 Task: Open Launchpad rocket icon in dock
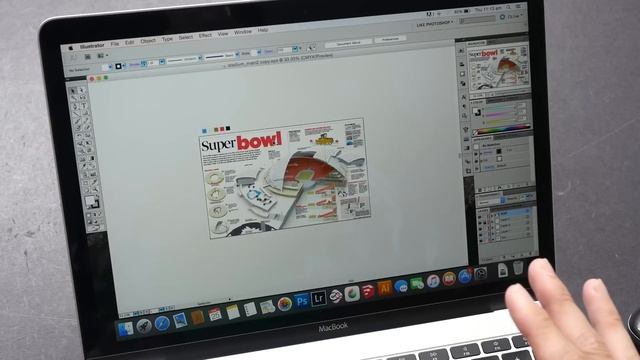coord(144,325)
